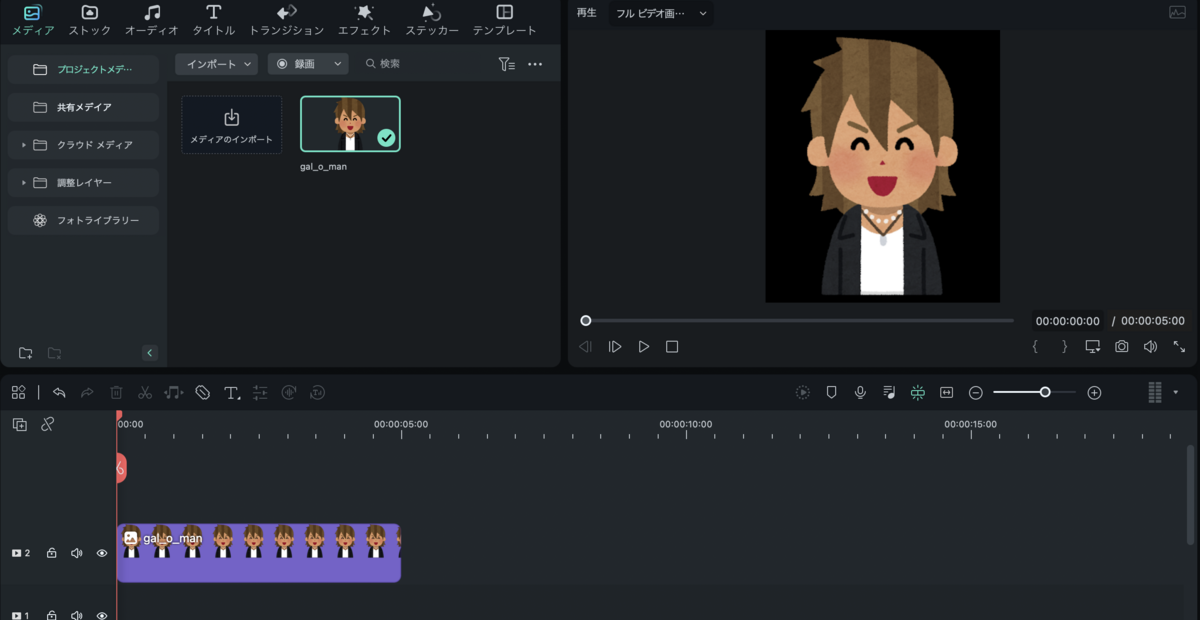1200x620 pixels.
Task: Open the トランジション tab
Action: point(286,20)
